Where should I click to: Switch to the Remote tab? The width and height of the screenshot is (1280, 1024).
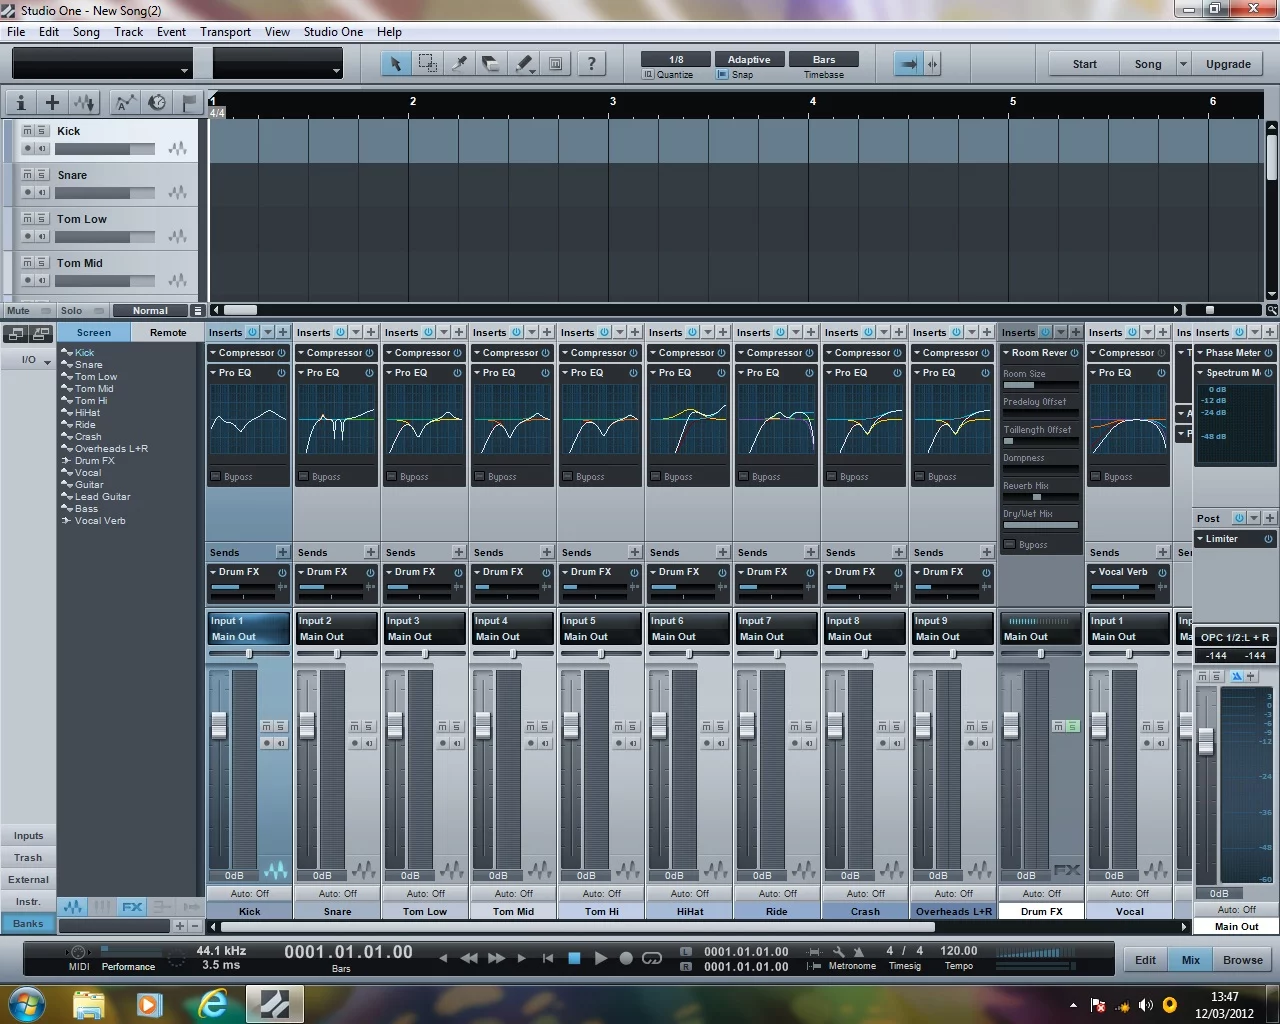click(x=167, y=332)
